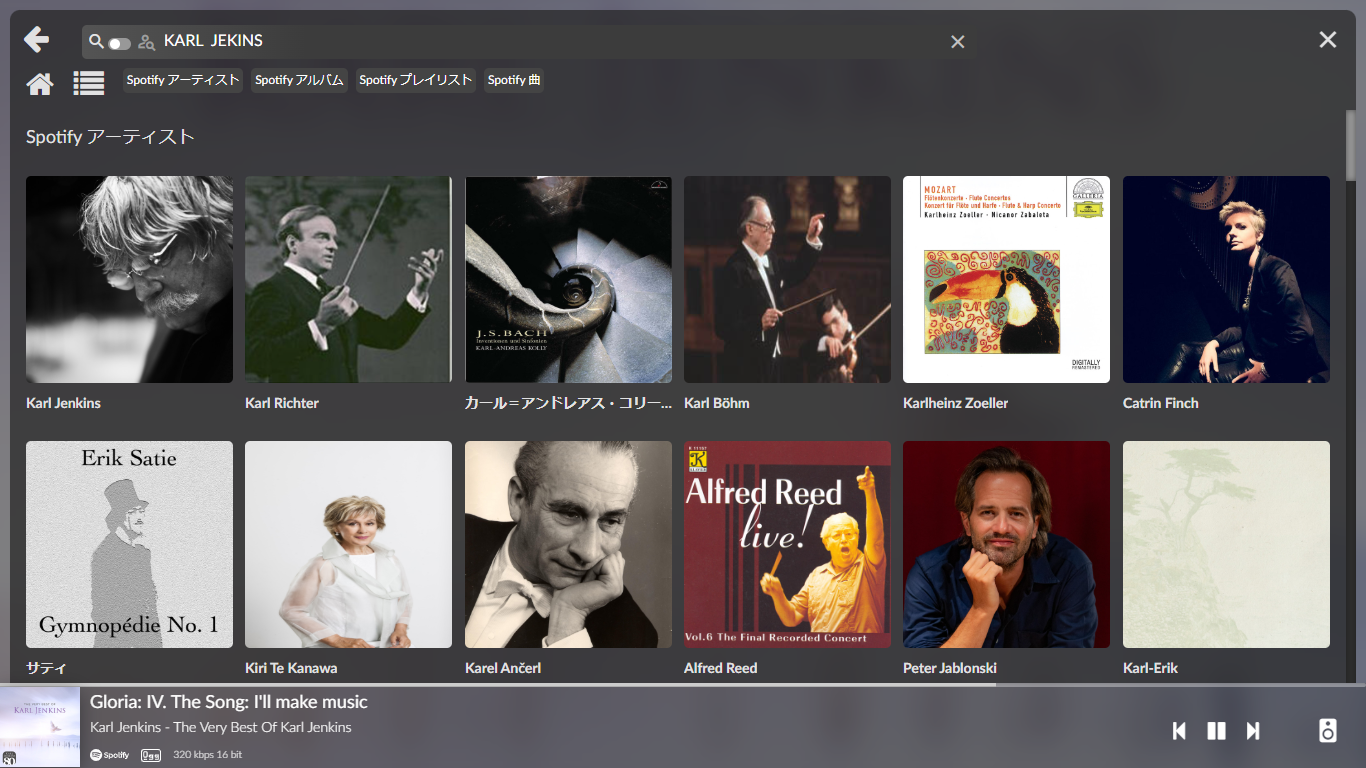Clear the search text with X
The image size is (1366, 768).
957,42
